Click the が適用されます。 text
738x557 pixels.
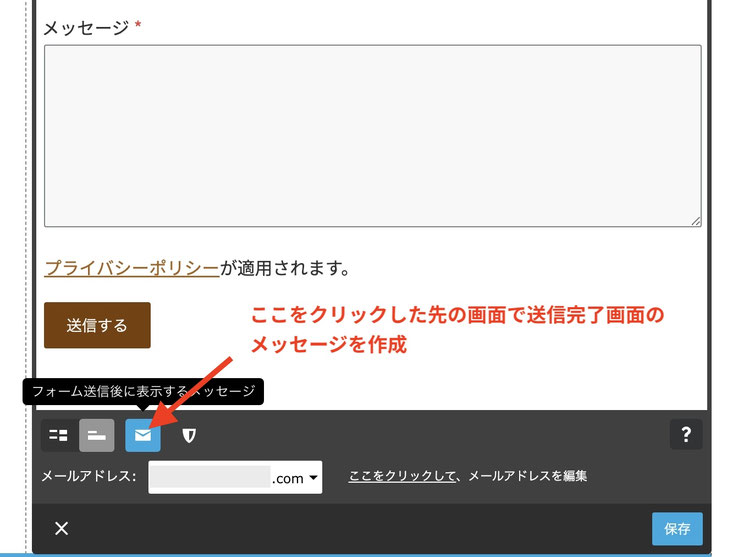[285, 268]
